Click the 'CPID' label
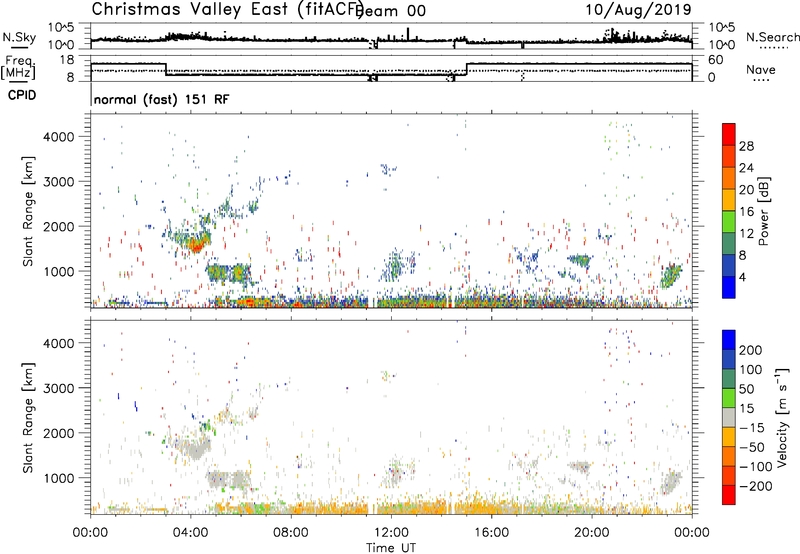The image size is (800, 554). (22, 95)
